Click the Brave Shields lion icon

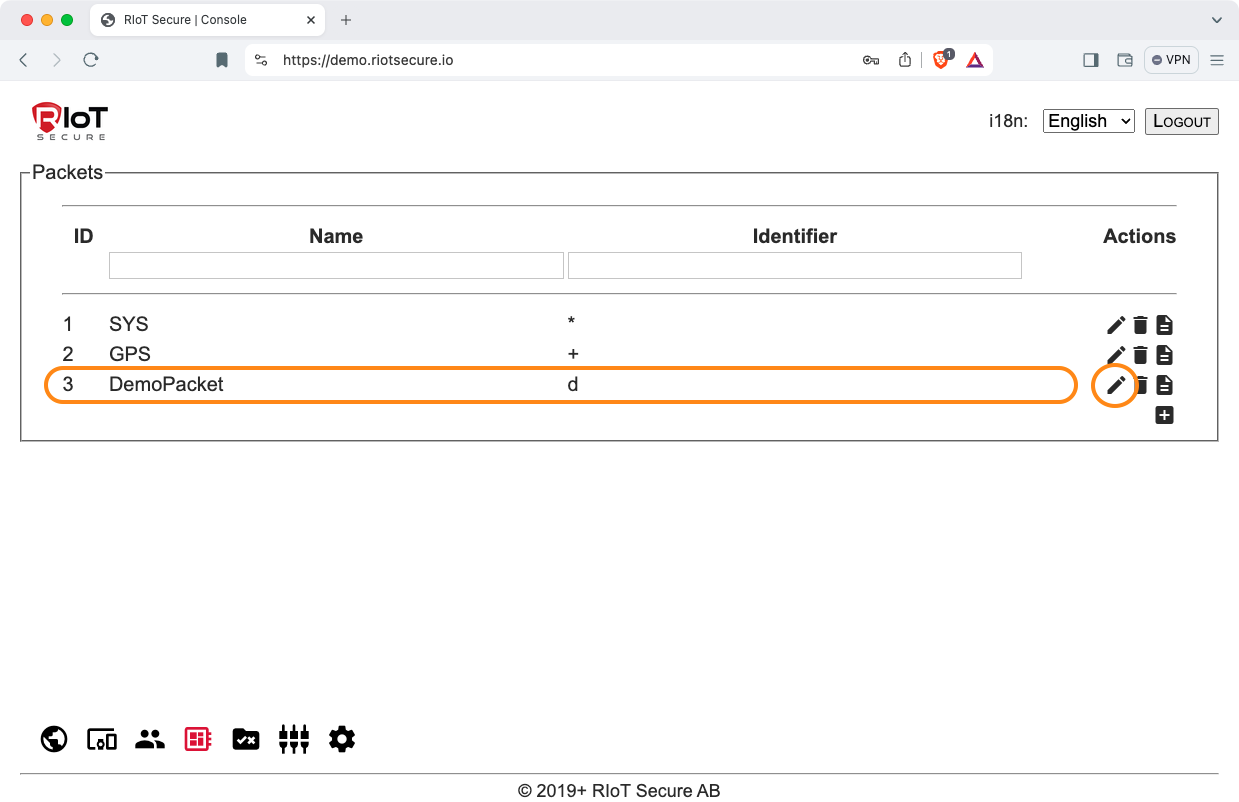(x=941, y=60)
